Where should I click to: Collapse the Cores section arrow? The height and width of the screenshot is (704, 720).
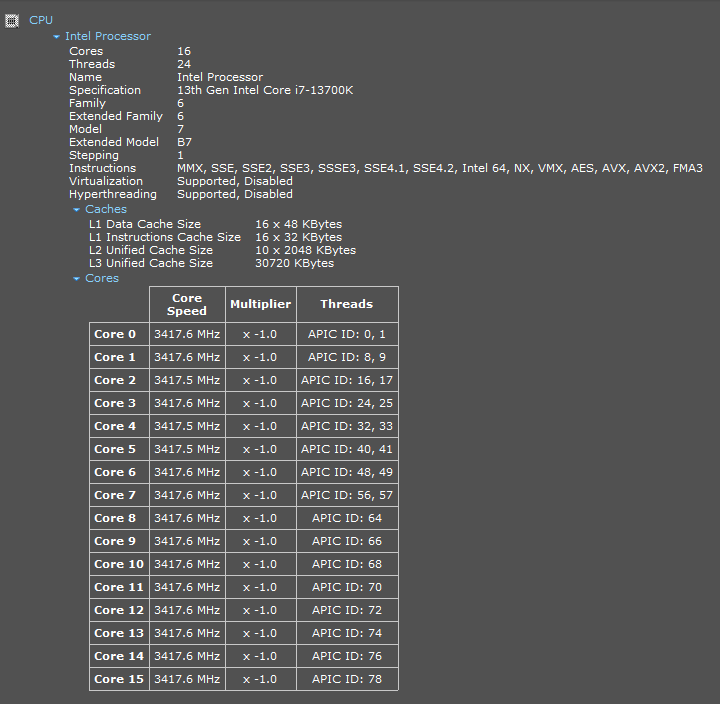(x=77, y=279)
